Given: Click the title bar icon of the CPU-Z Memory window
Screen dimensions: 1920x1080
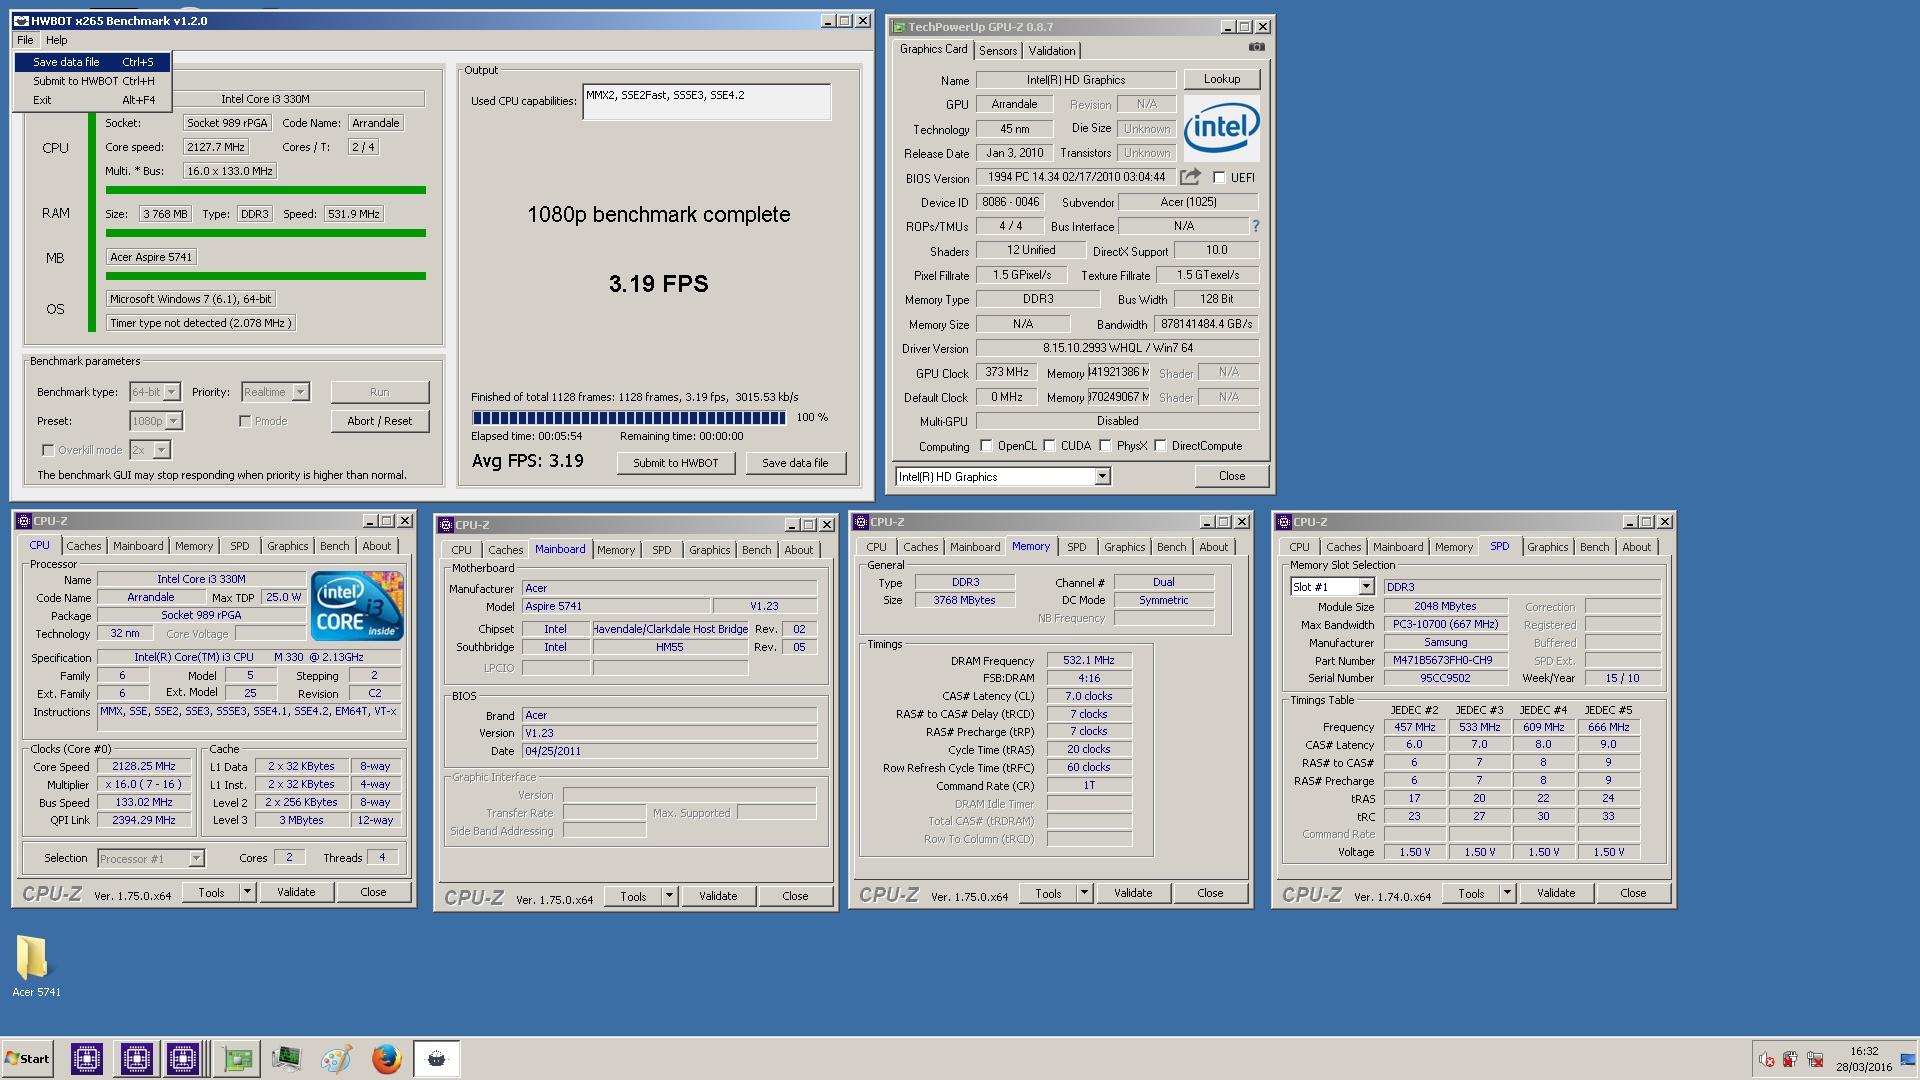Looking at the screenshot, I should pyautogui.click(x=860, y=522).
